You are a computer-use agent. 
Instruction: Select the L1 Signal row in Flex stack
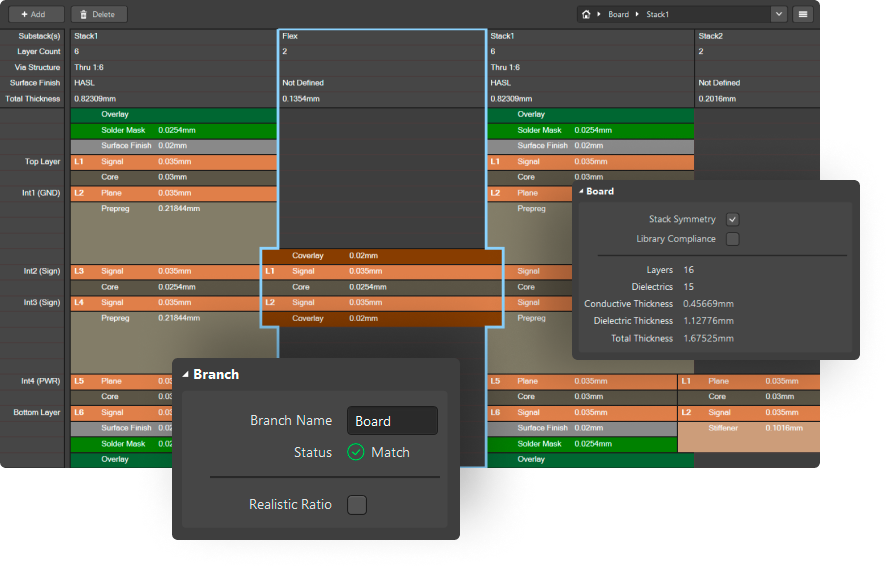pos(380,271)
